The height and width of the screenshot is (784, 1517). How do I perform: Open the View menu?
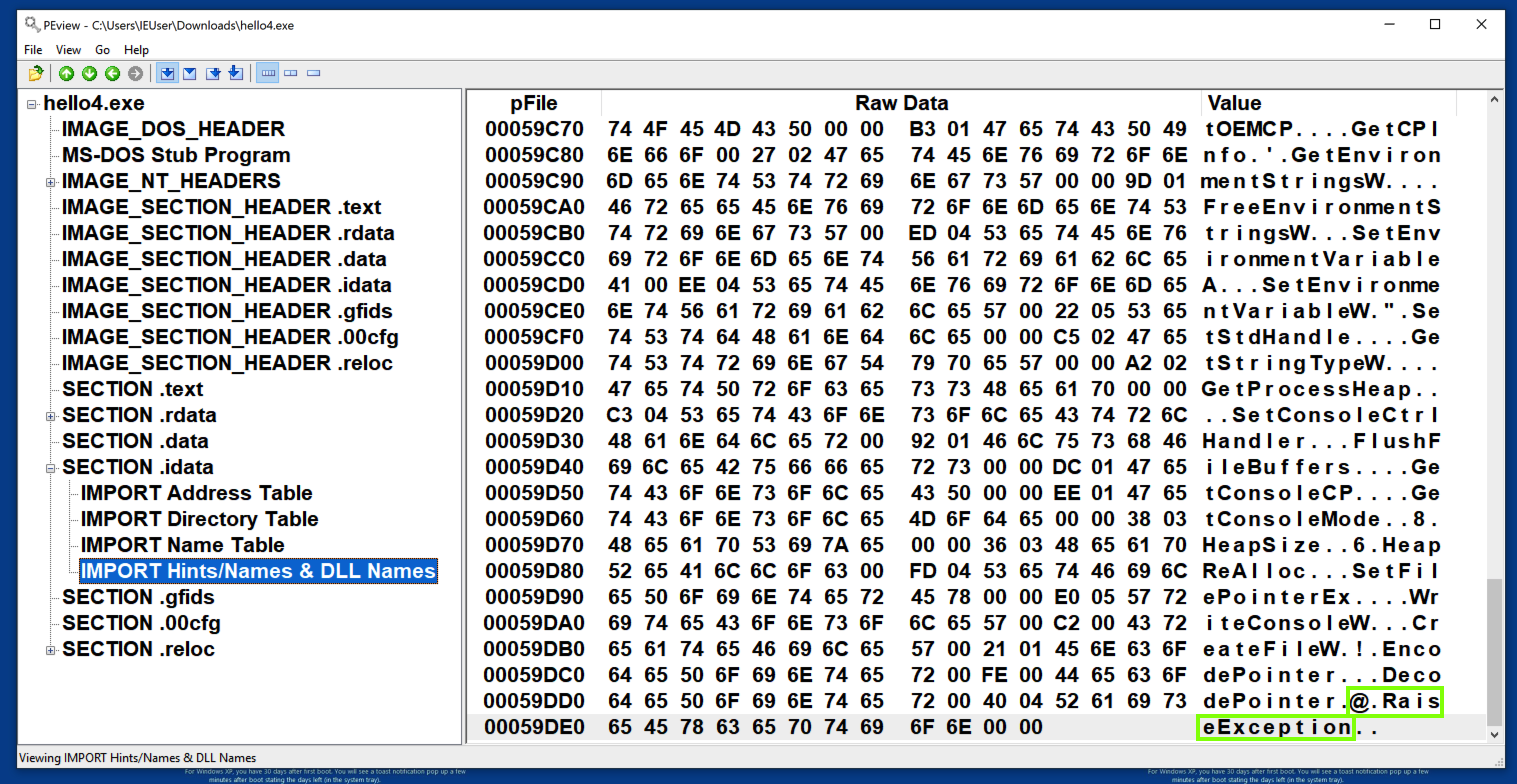(69, 49)
